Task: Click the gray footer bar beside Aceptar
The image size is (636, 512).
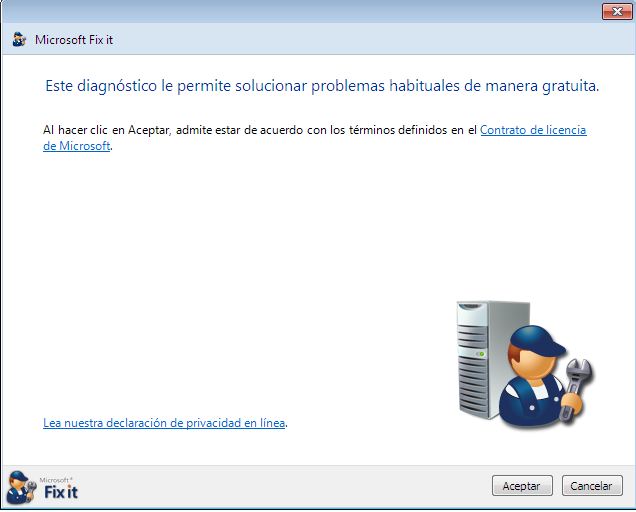Action: (284, 486)
